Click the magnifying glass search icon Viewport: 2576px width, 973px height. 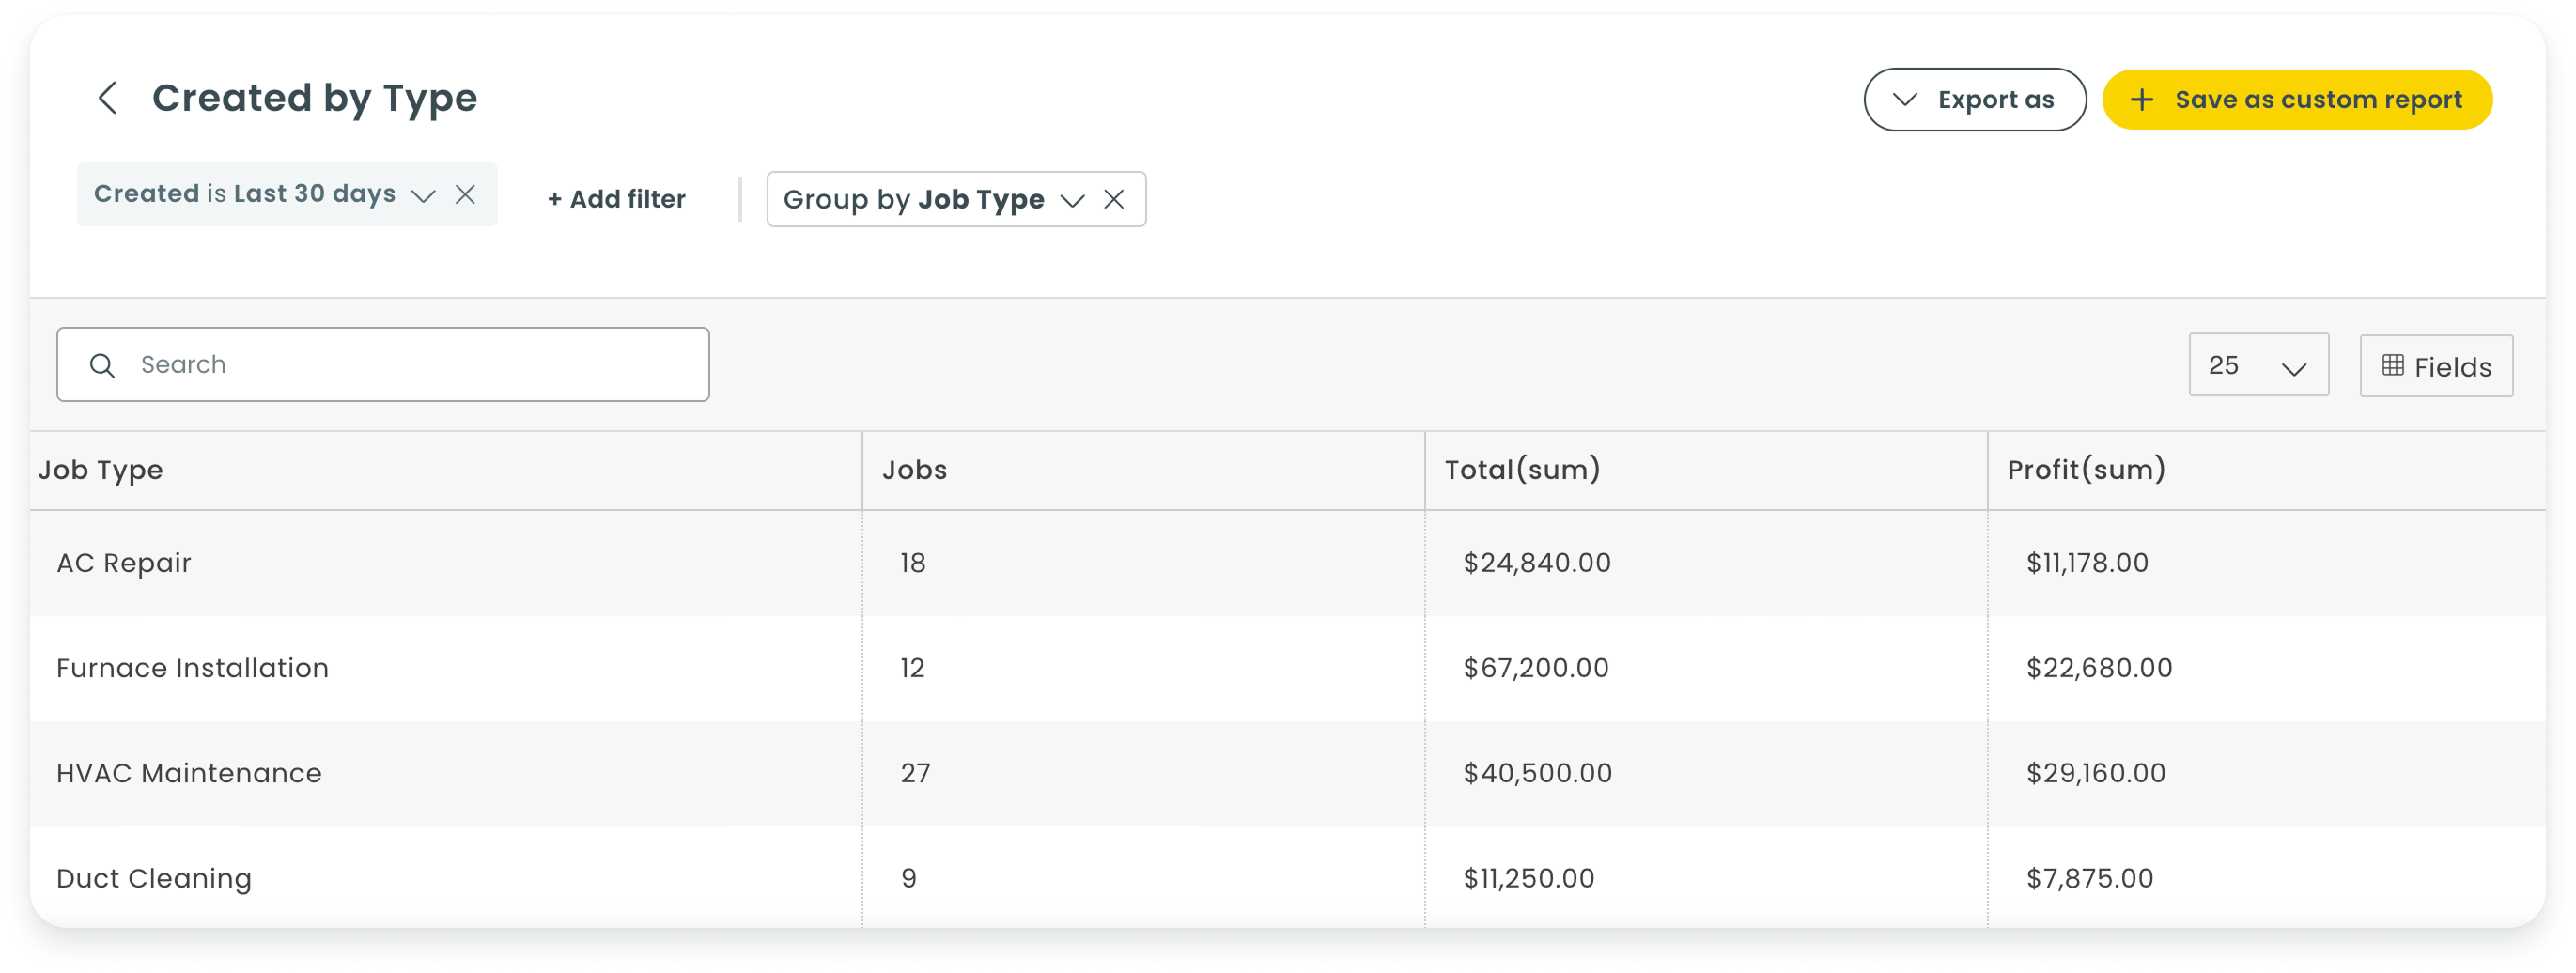(x=102, y=365)
